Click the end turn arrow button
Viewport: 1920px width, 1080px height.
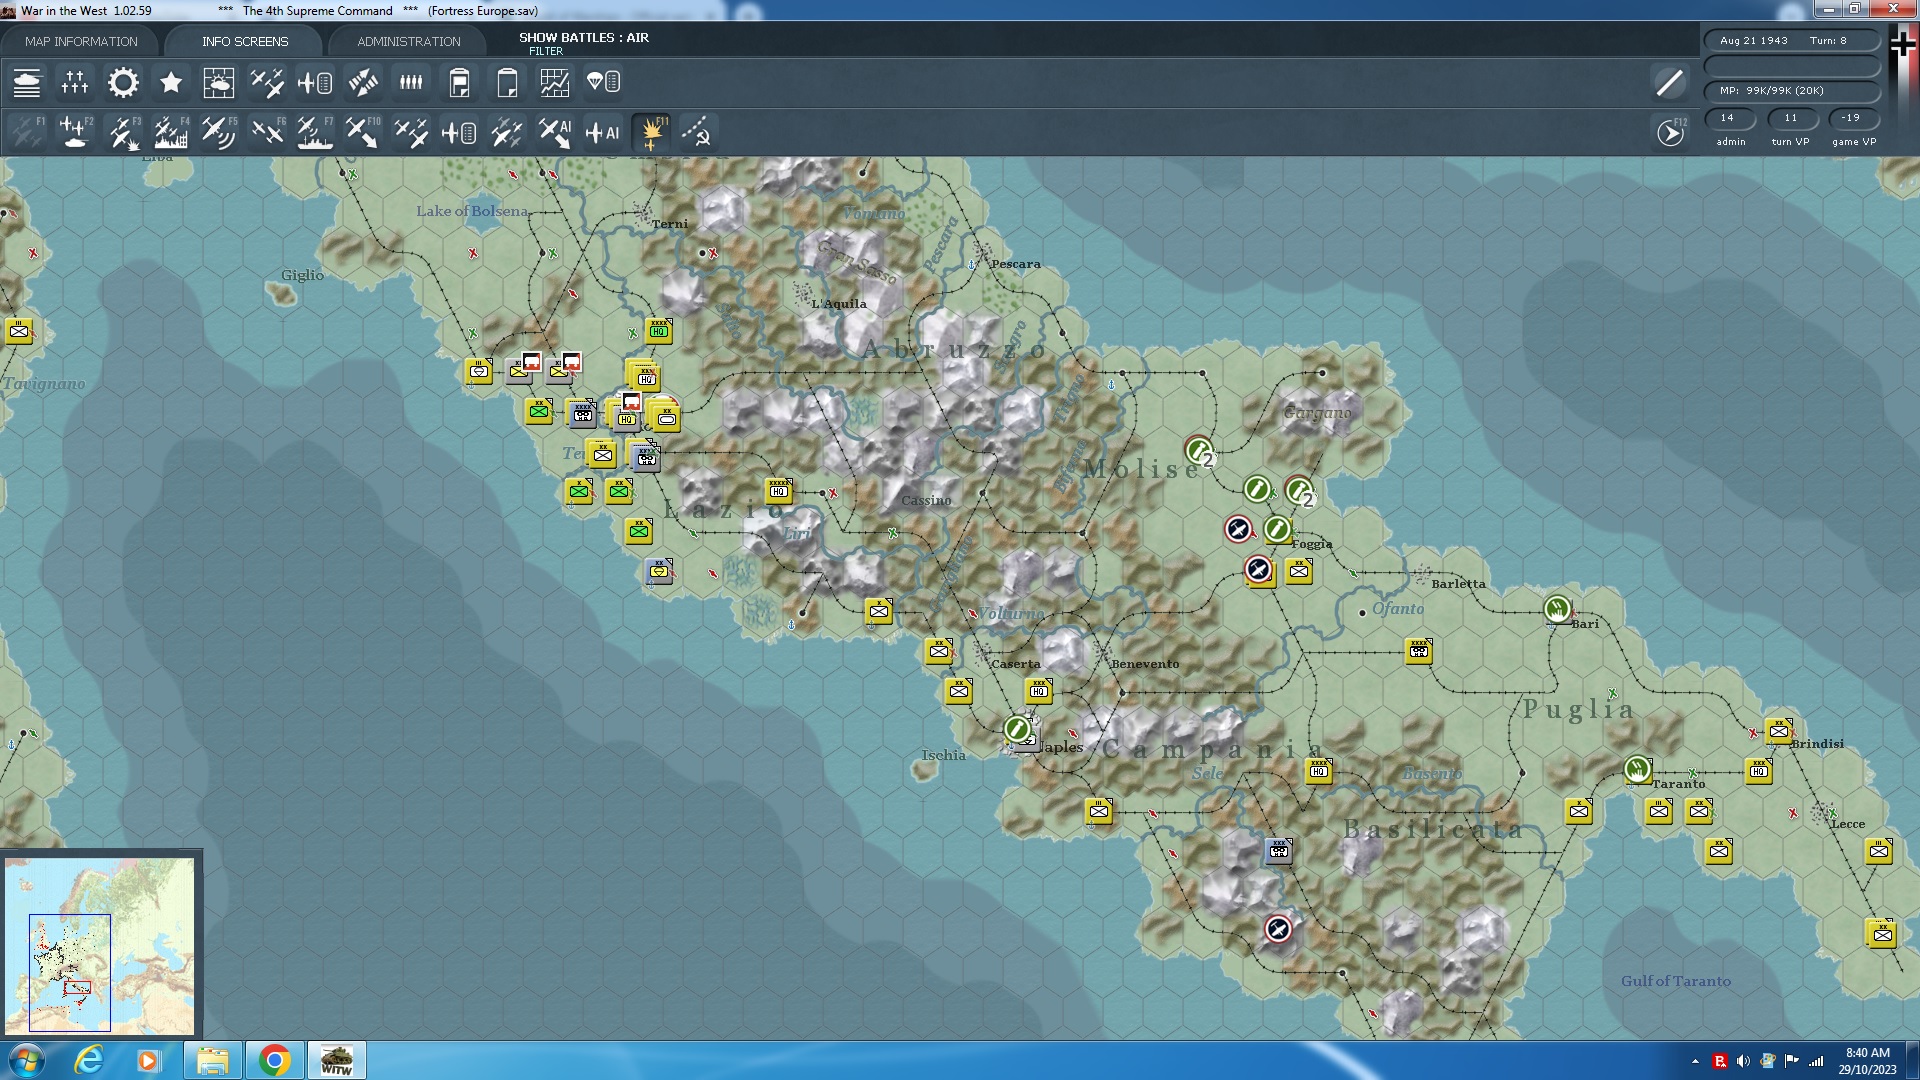(x=1670, y=132)
